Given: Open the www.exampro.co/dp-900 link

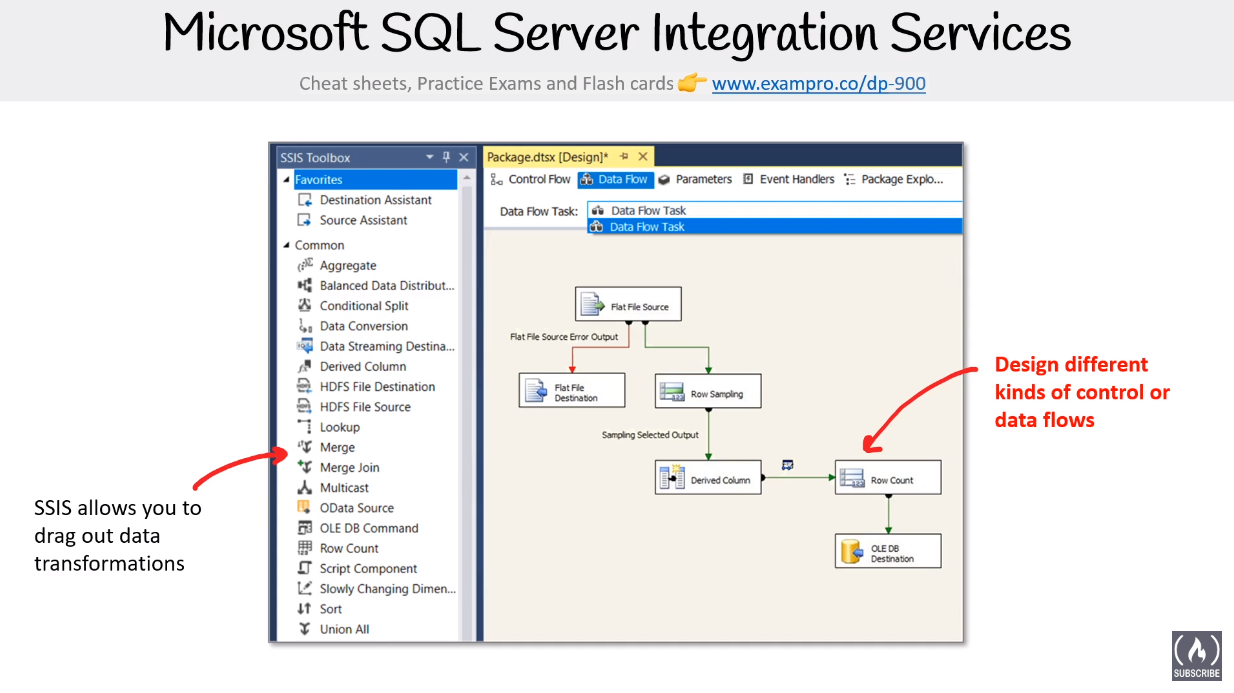Looking at the screenshot, I should 819,84.
